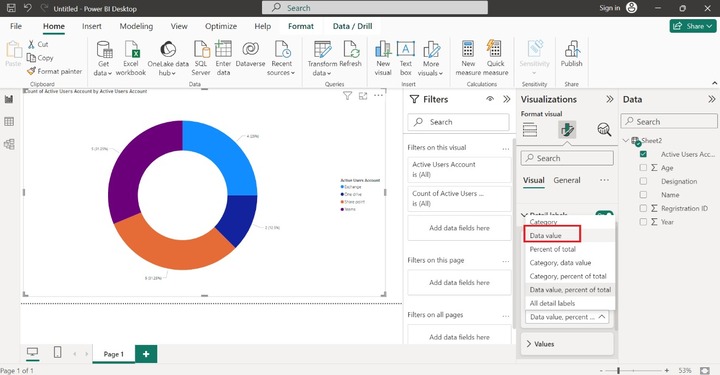Viewport: 720px width, 375px height.
Task: Click the Copy icon
Action: click(x=31, y=58)
